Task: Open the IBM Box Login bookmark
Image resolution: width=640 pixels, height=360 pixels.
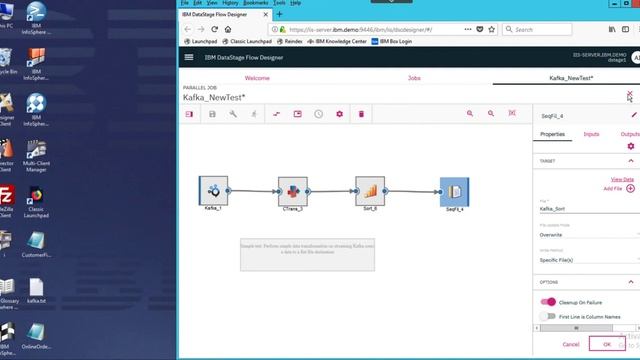Action: [391, 41]
